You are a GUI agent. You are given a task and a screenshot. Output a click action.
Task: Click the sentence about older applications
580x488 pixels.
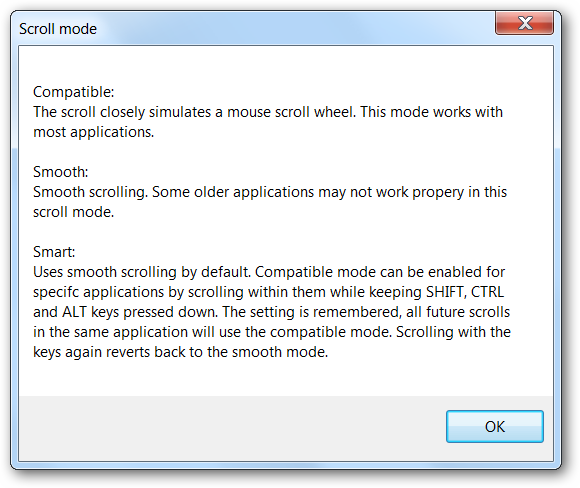tap(270, 192)
